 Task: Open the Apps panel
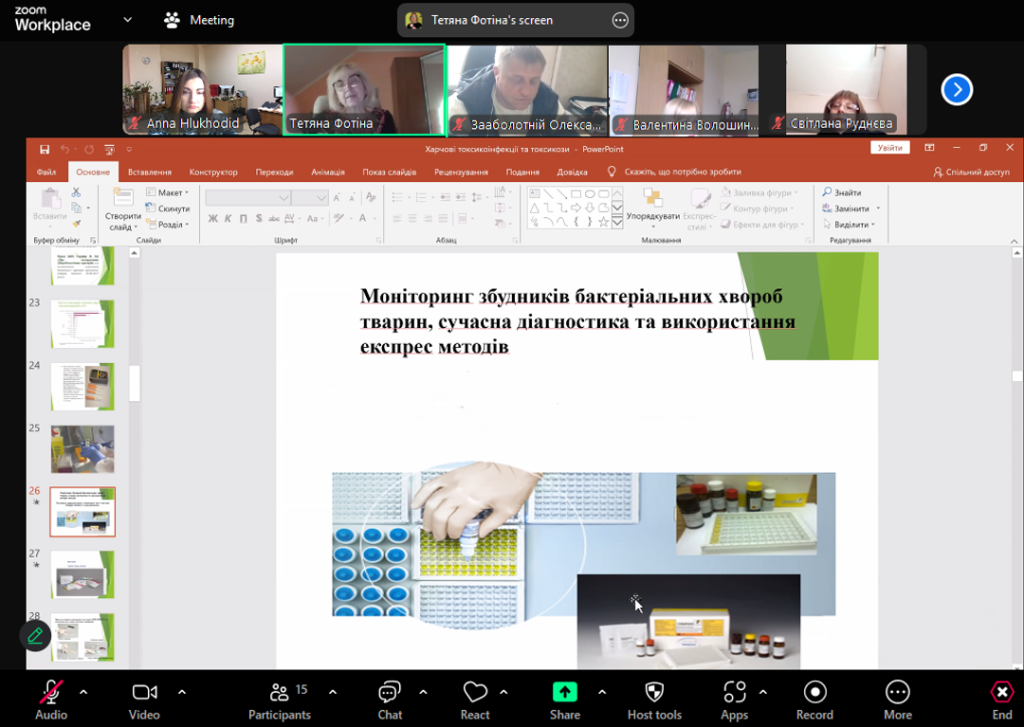pos(734,693)
